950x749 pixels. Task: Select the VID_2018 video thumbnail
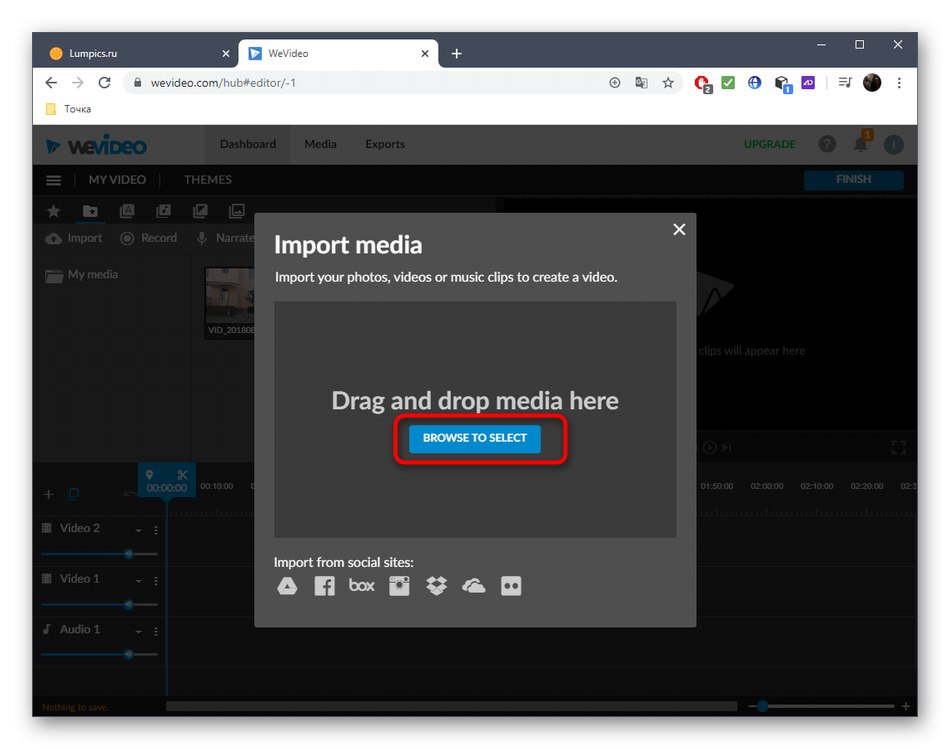click(x=230, y=303)
